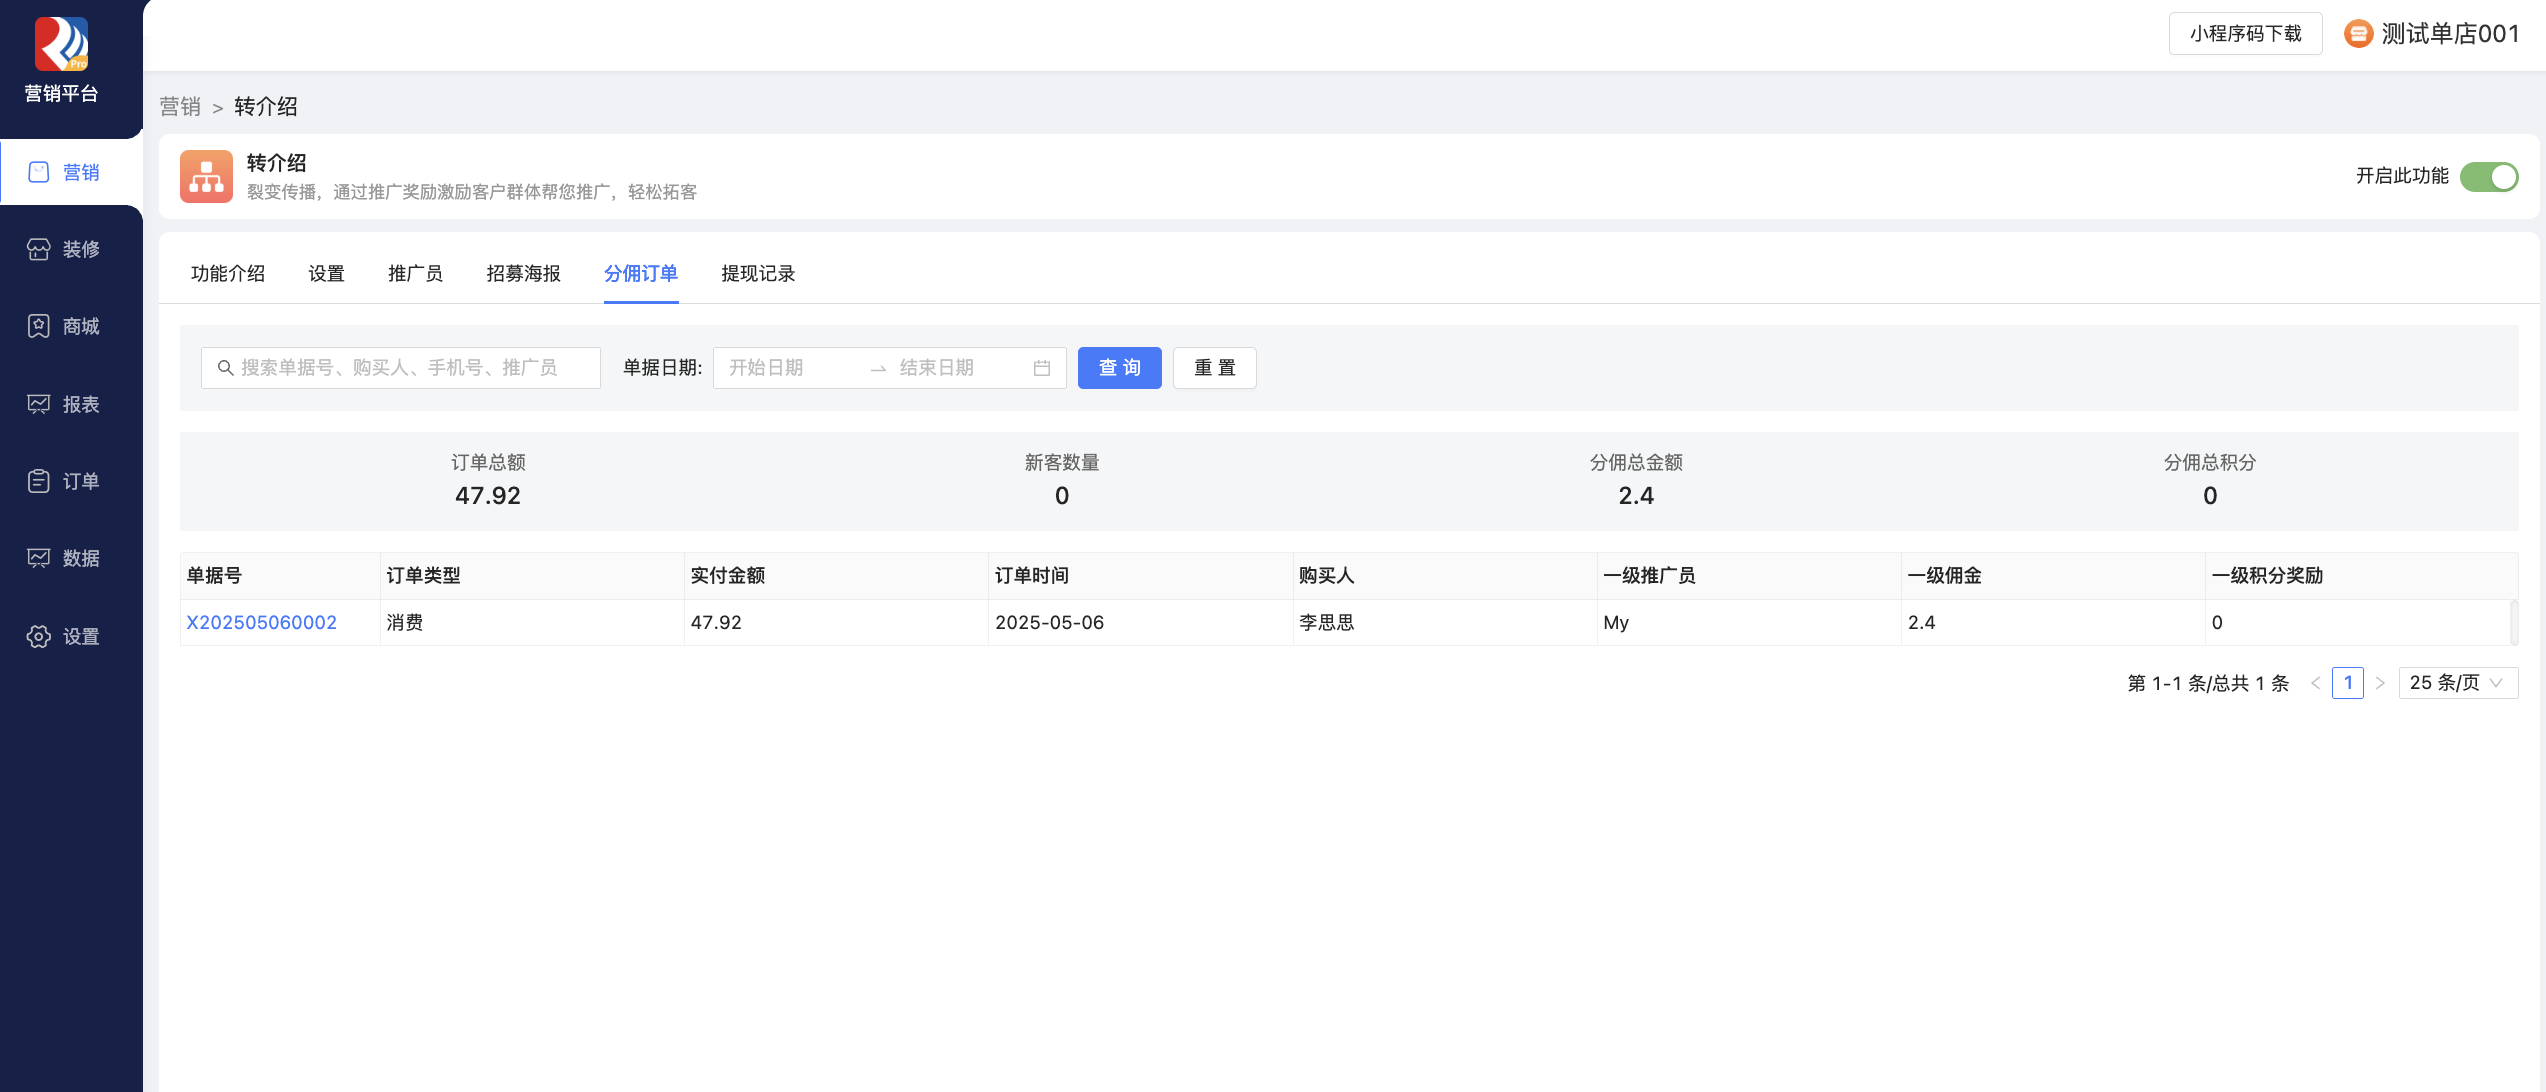The image size is (2546, 1092).
Task: Click the orange 转介绍 feature icon
Action: (206, 176)
